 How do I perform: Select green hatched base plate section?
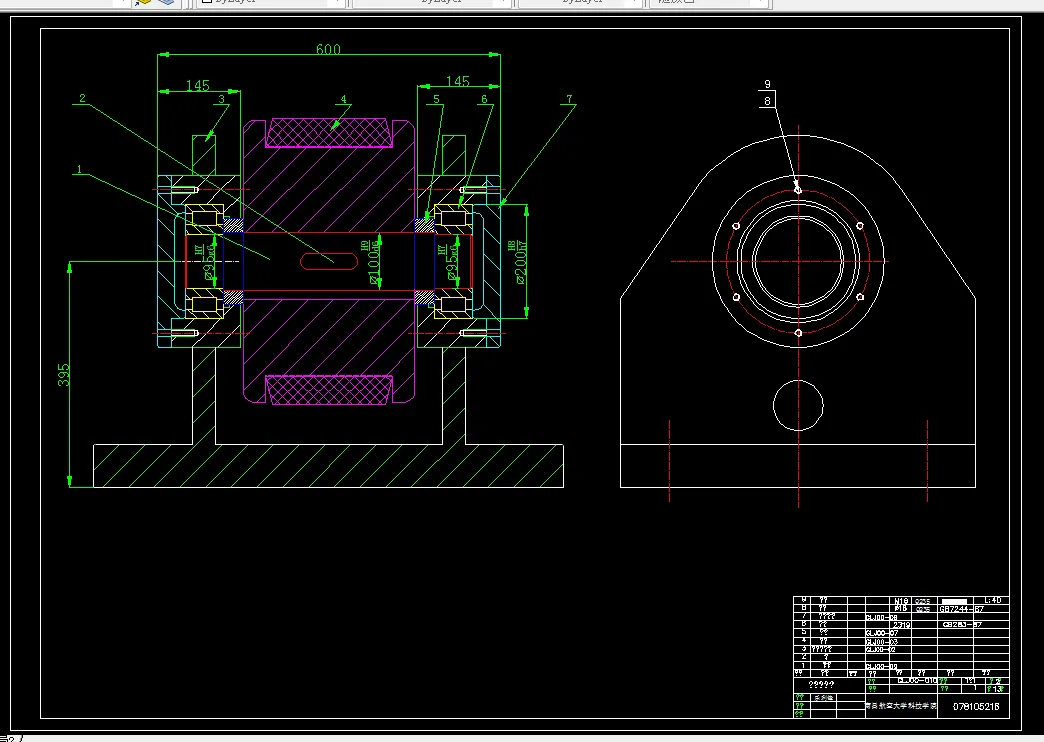328,466
